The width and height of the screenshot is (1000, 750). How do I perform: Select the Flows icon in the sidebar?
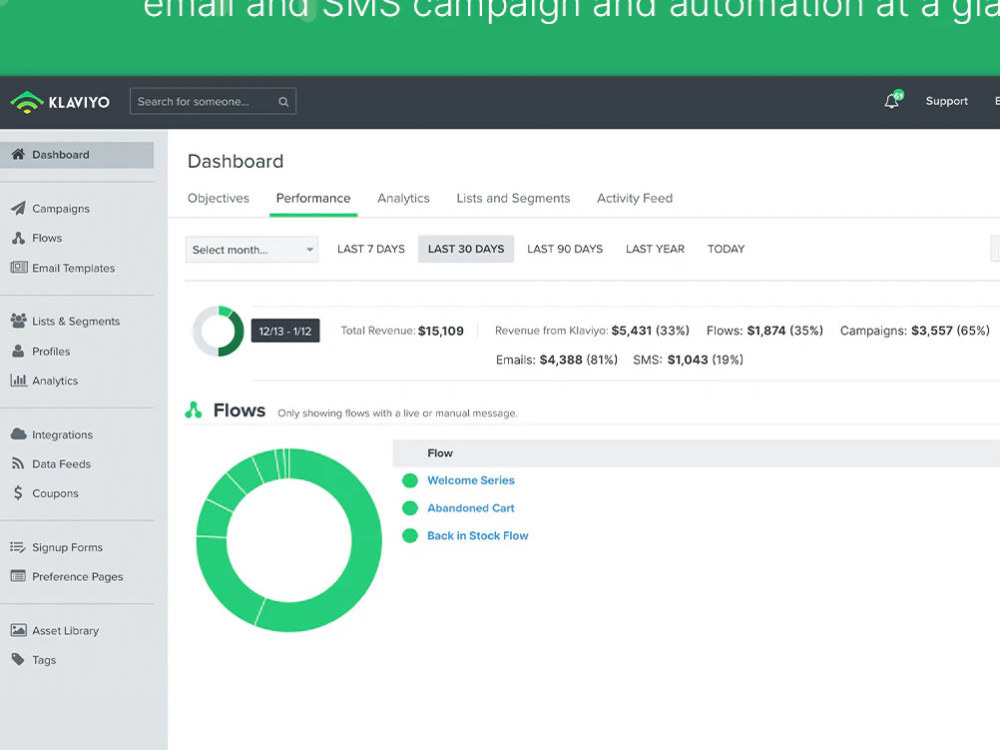(x=20, y=238)
